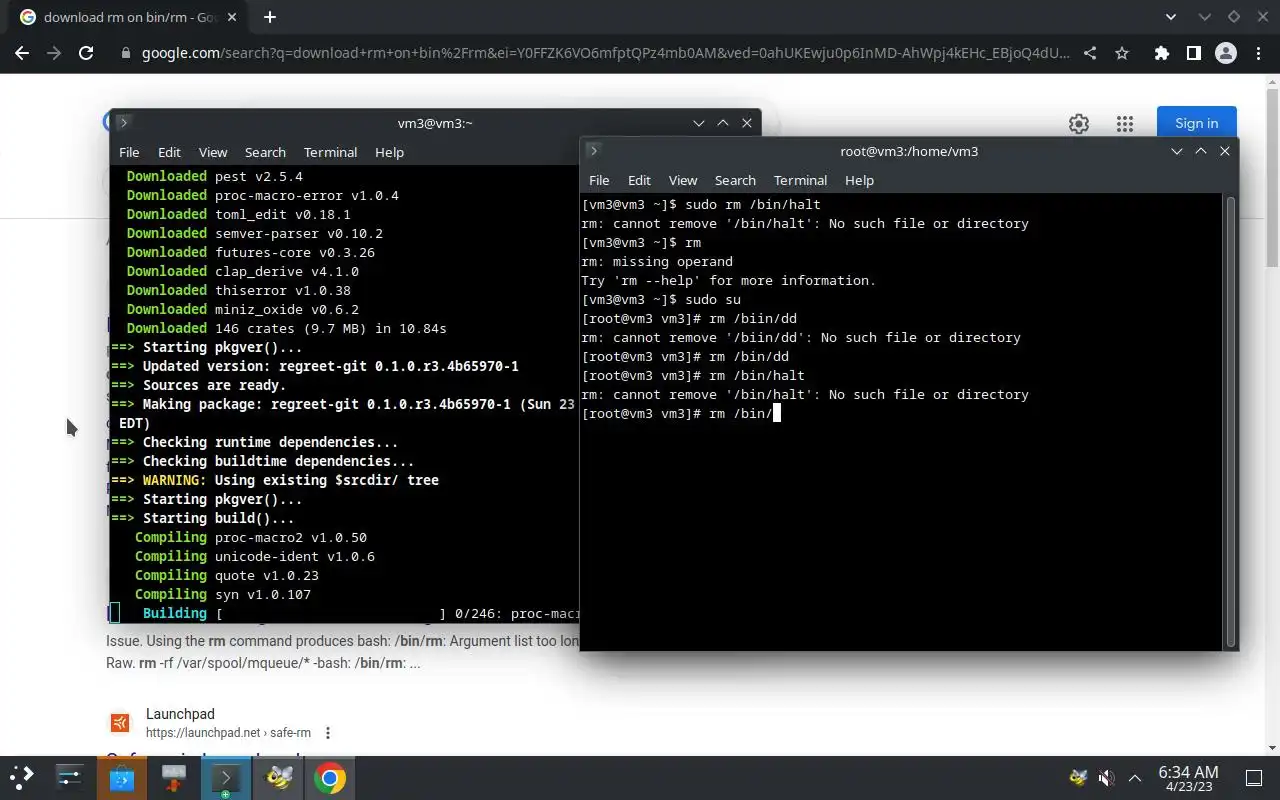Click the forward navigation arrow in Chrome
The width and height of the screenshot is (1280, 800).
point(54,53)
